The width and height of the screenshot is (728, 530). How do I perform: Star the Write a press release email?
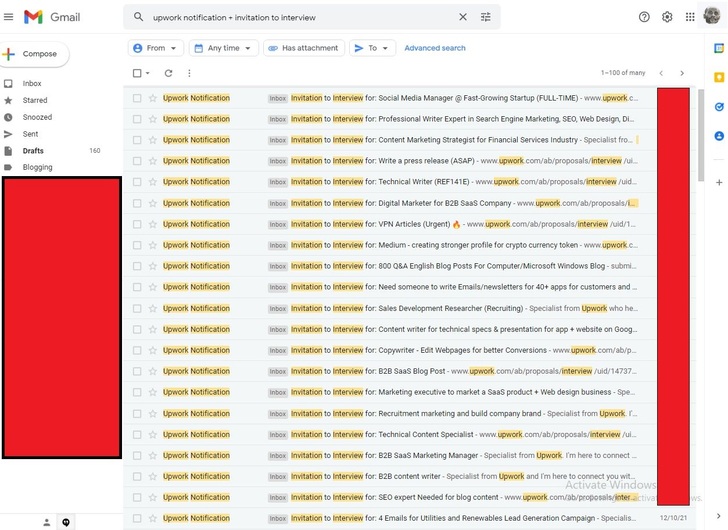click(x=152, y=161)
